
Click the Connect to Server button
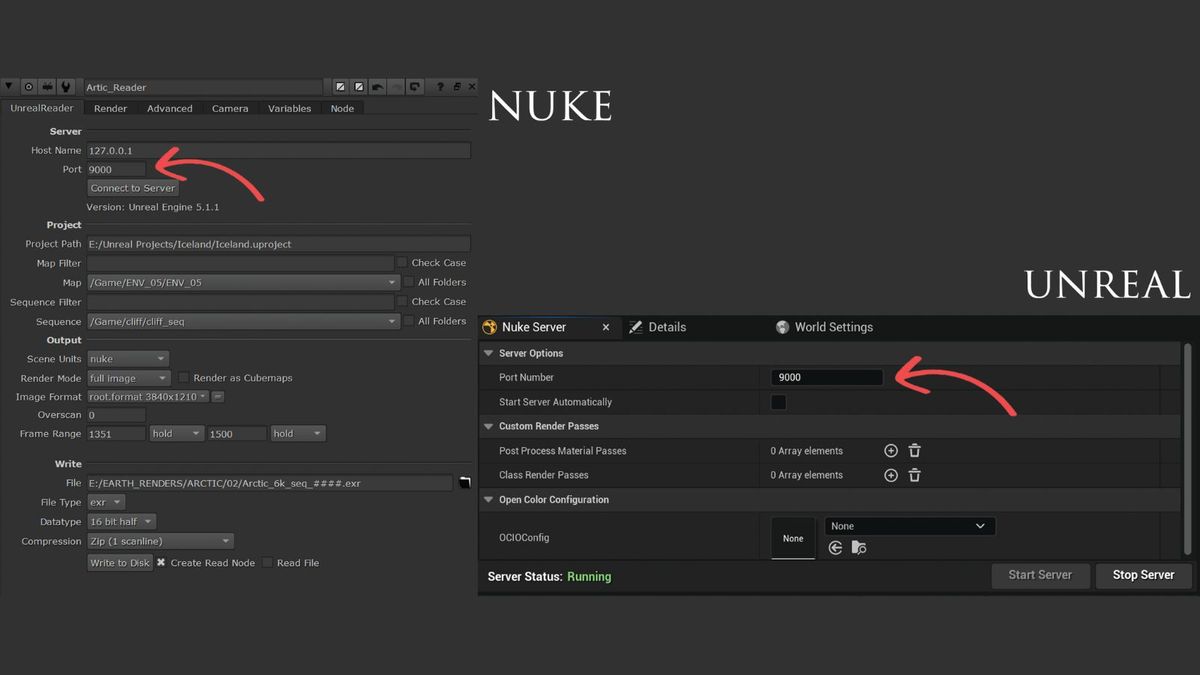point(132,188)
